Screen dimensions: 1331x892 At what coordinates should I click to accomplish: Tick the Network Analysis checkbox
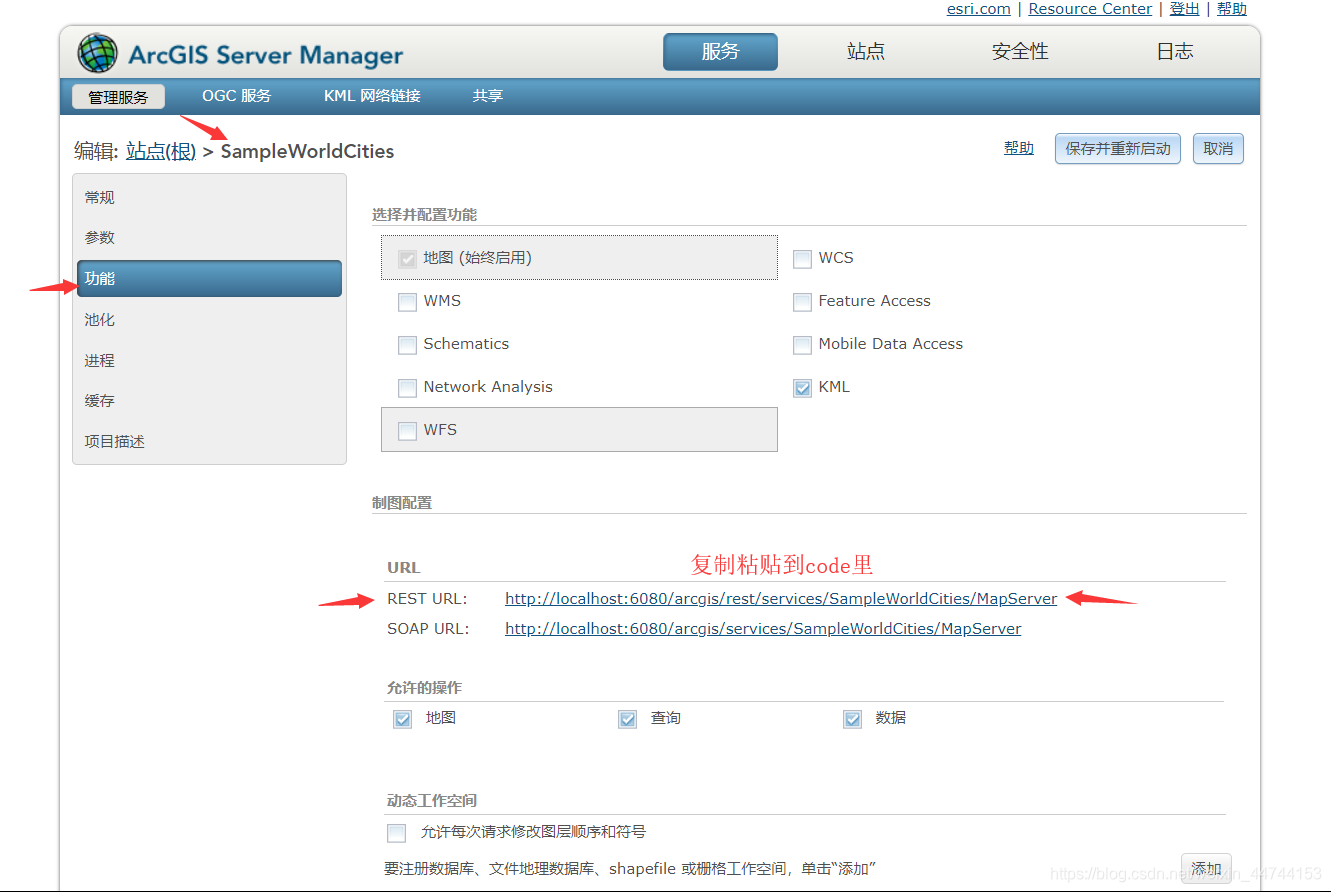pos(407,388)
